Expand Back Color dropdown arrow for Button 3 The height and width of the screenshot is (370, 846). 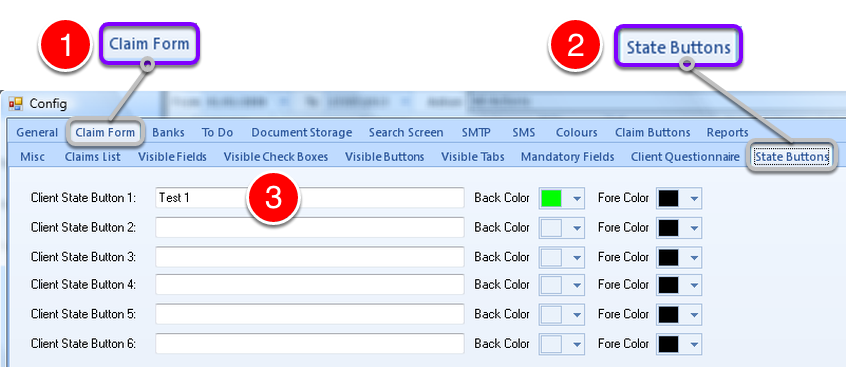click(x=577, y=258)
